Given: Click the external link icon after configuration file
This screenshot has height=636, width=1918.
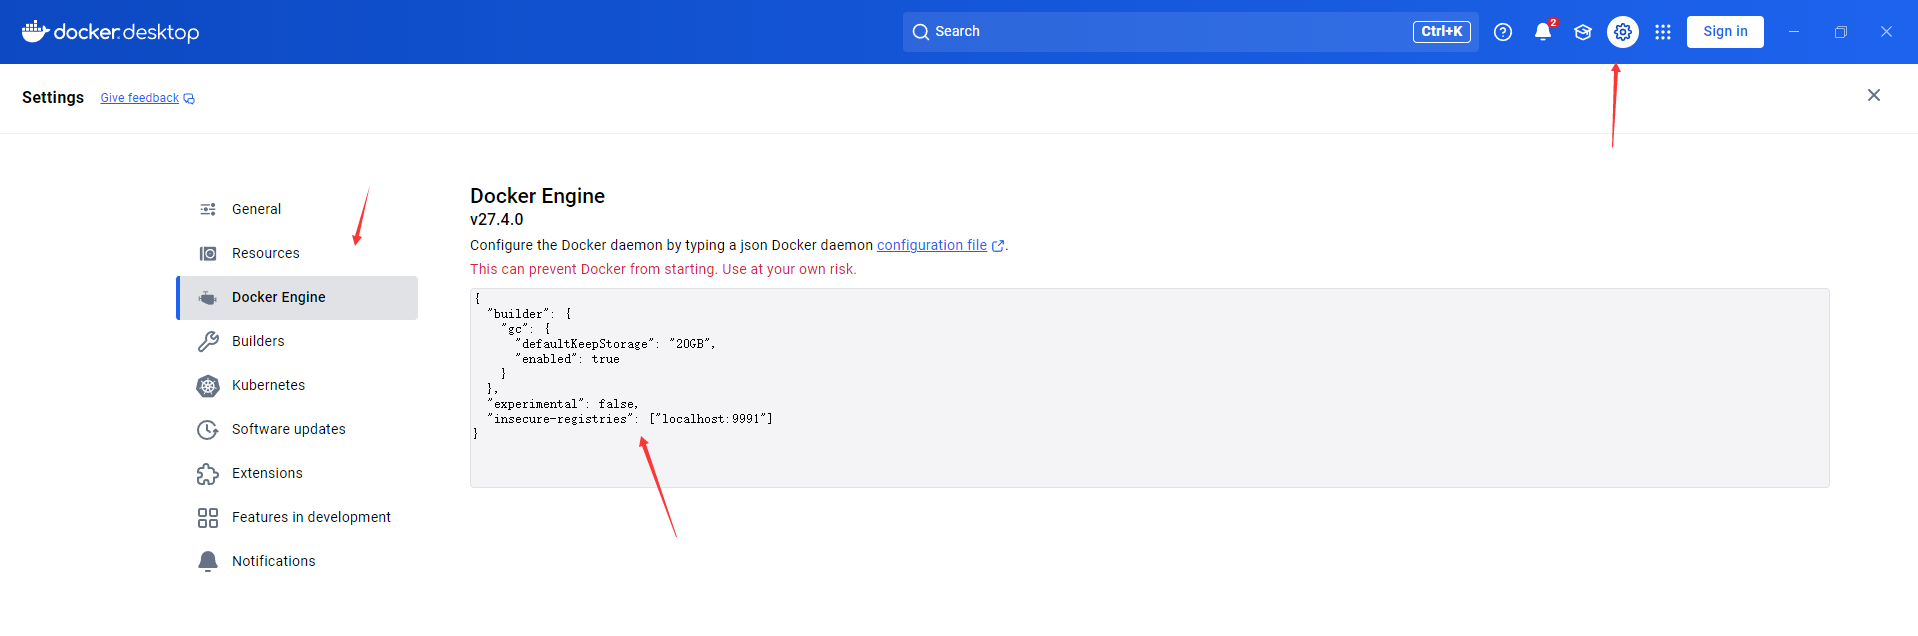Looking at the screenshot, I should [997, 246].
